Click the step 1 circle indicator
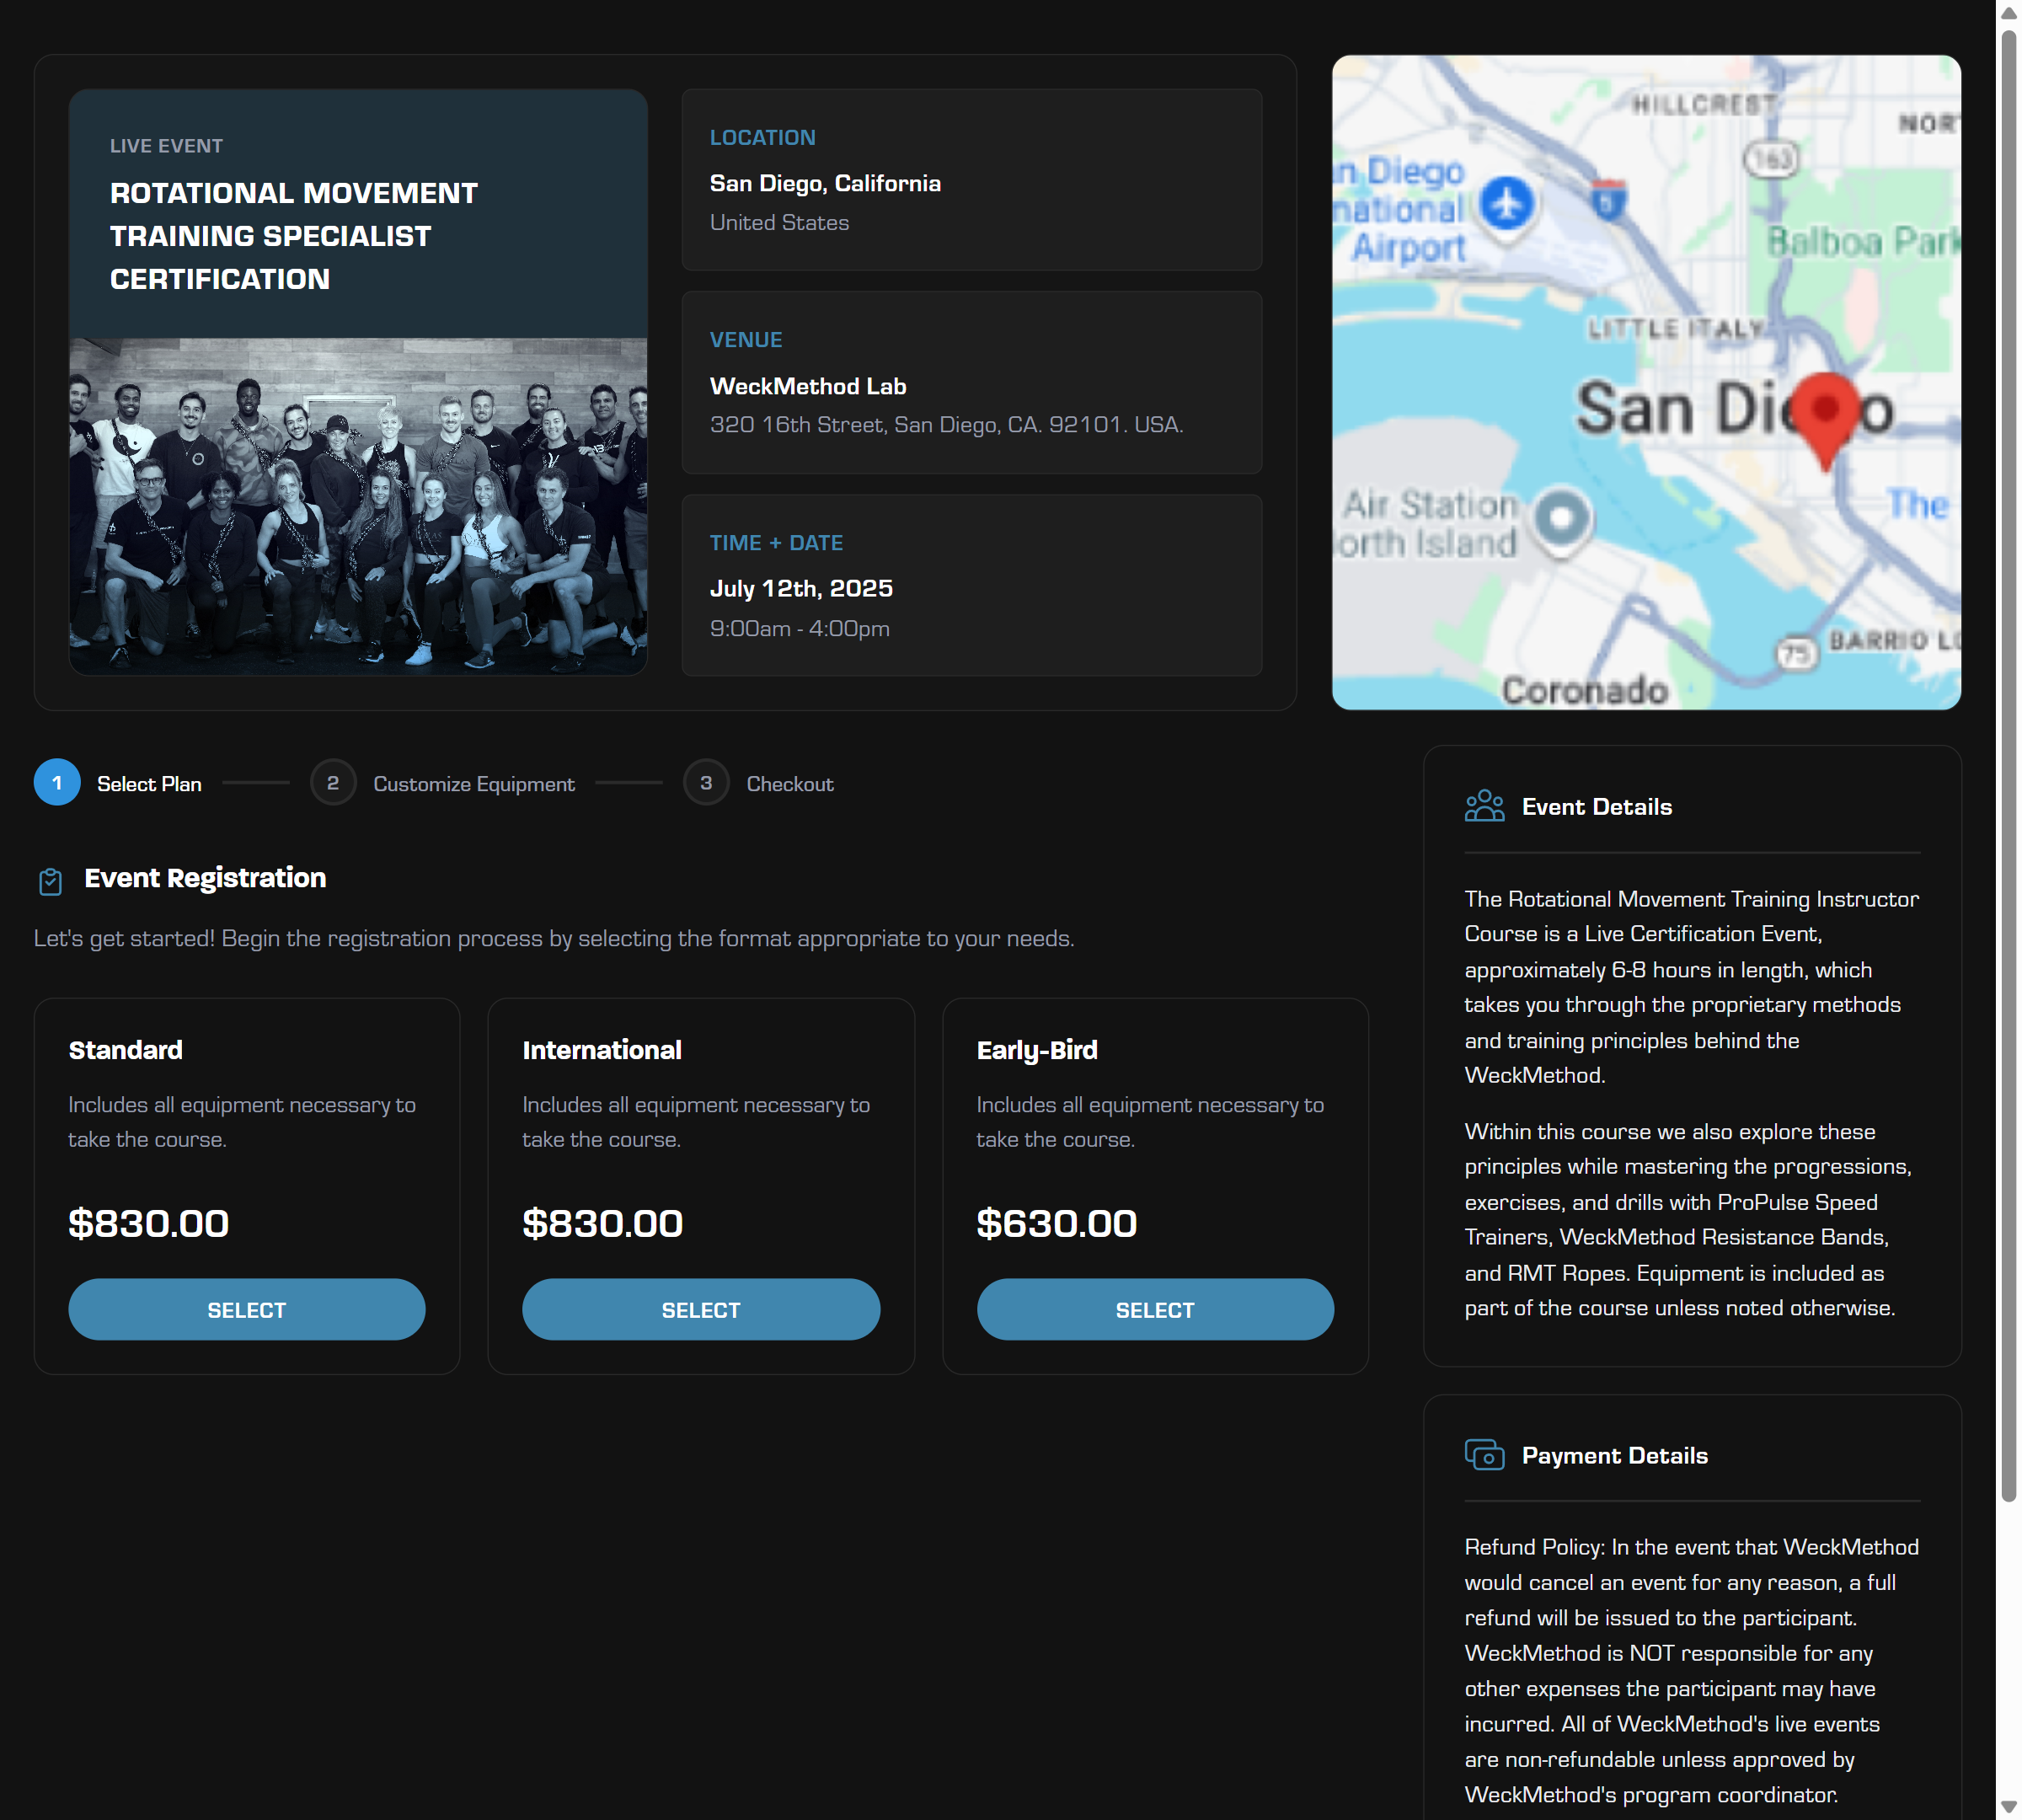 pos(57,783)
